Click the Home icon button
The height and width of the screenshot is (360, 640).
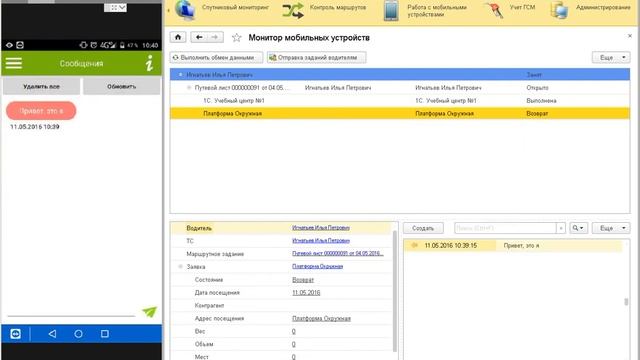click(178, 37)
